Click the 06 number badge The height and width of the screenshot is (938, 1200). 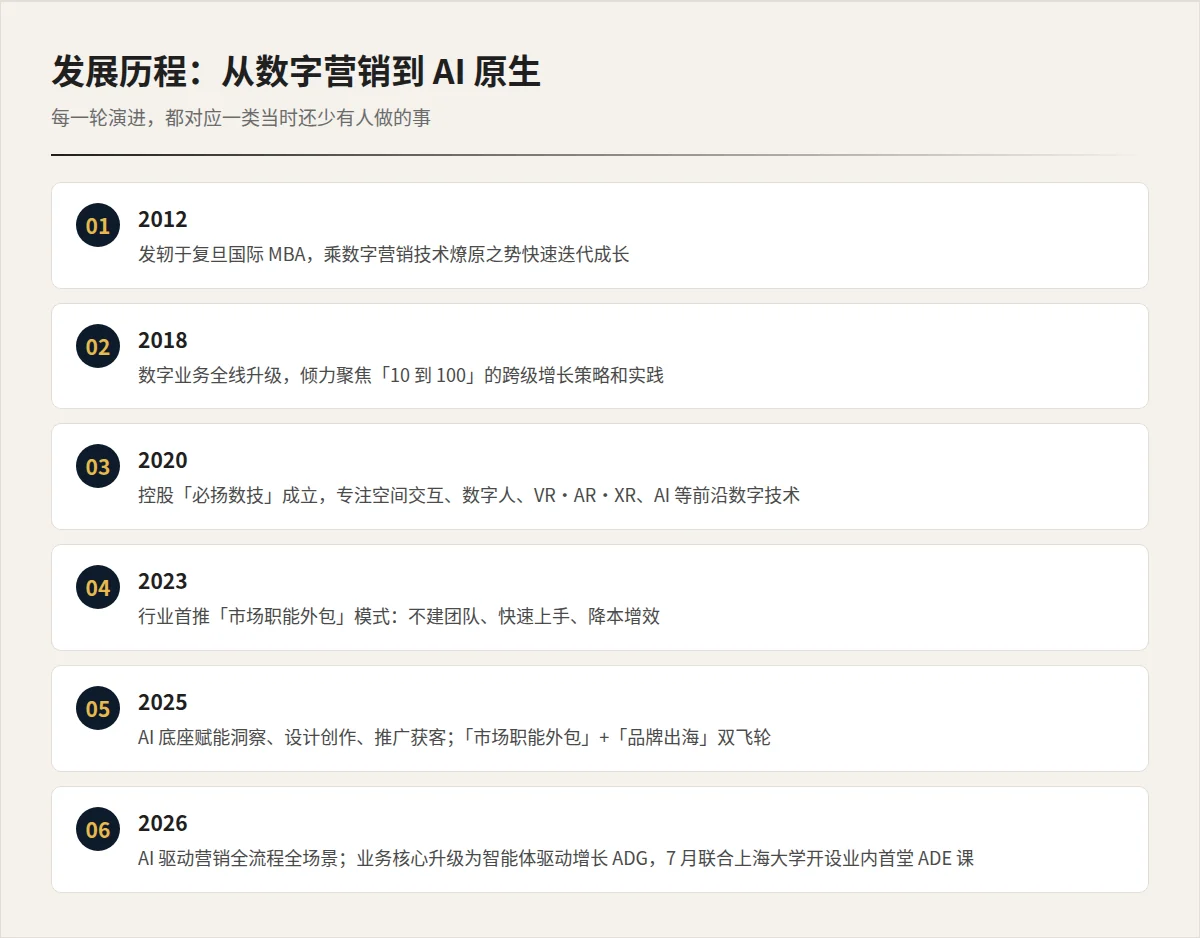tap(98, 830)
